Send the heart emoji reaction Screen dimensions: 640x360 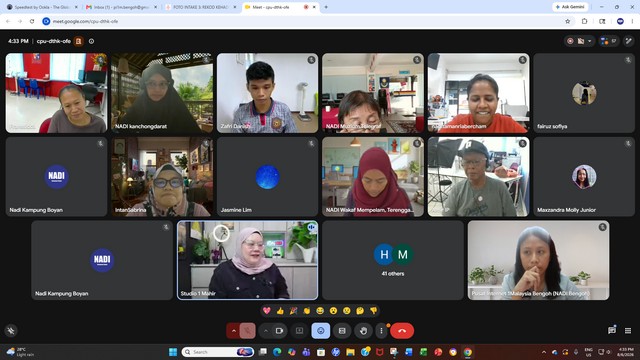267,311
